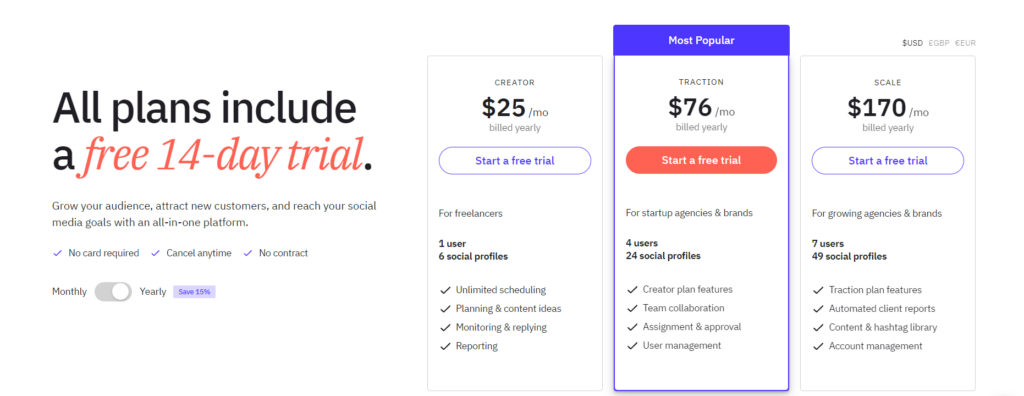Click checkmark beside Team collaboration
1024x396 pixels.
tap(632, 308)
